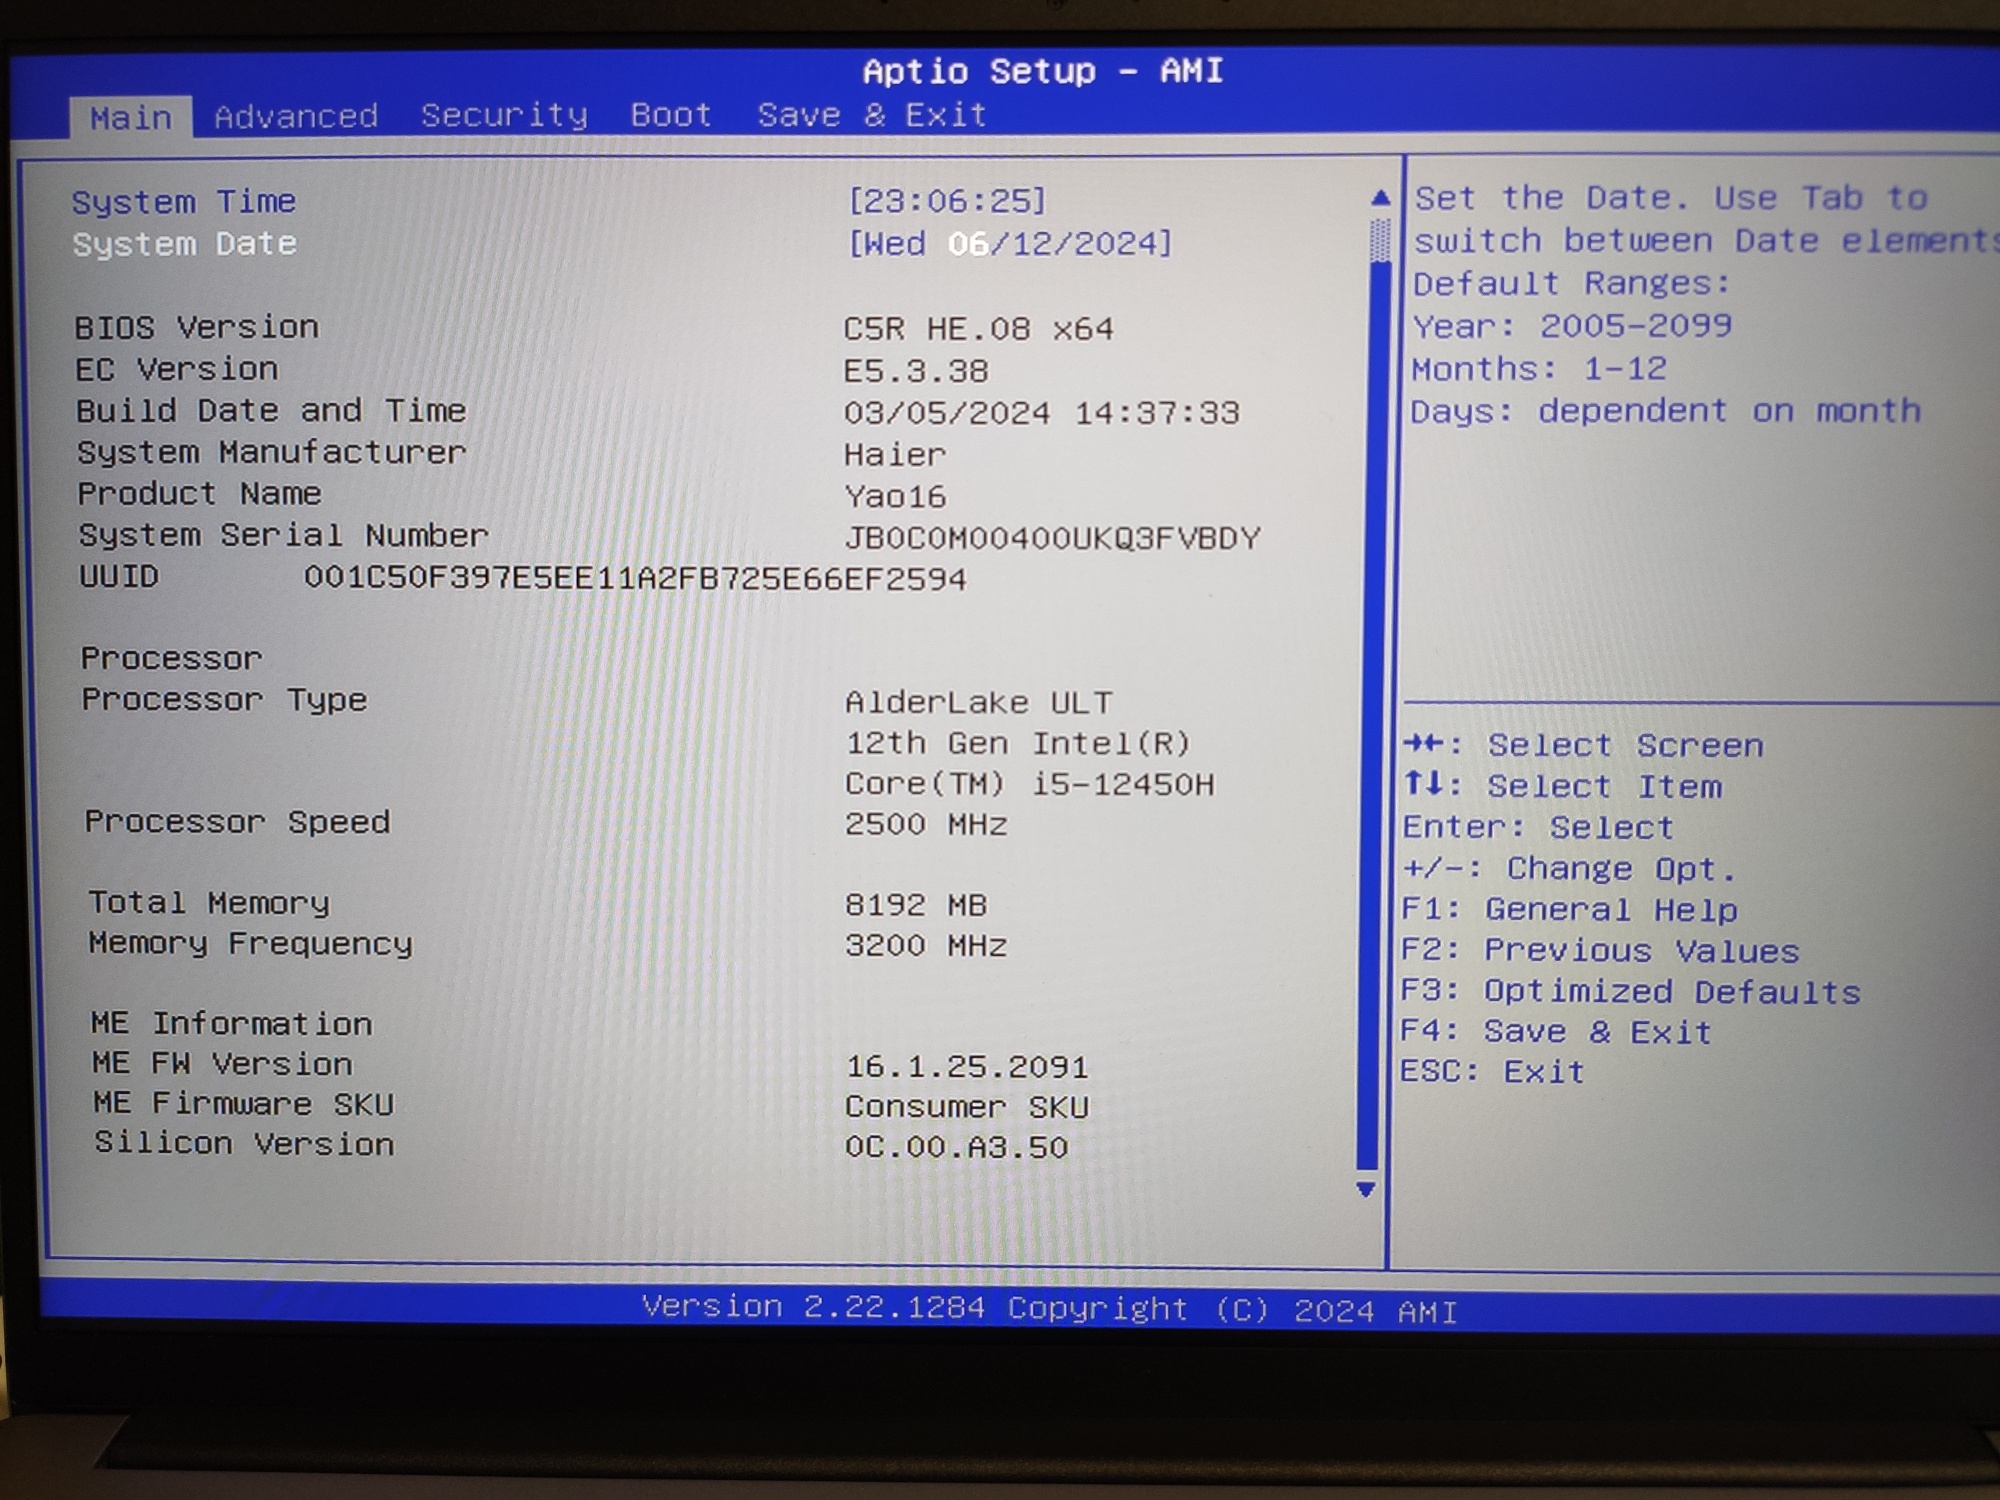Screen dimensions: 2000x1500
Task: Switch to the Security tab
Action: (x=504, y=116)
